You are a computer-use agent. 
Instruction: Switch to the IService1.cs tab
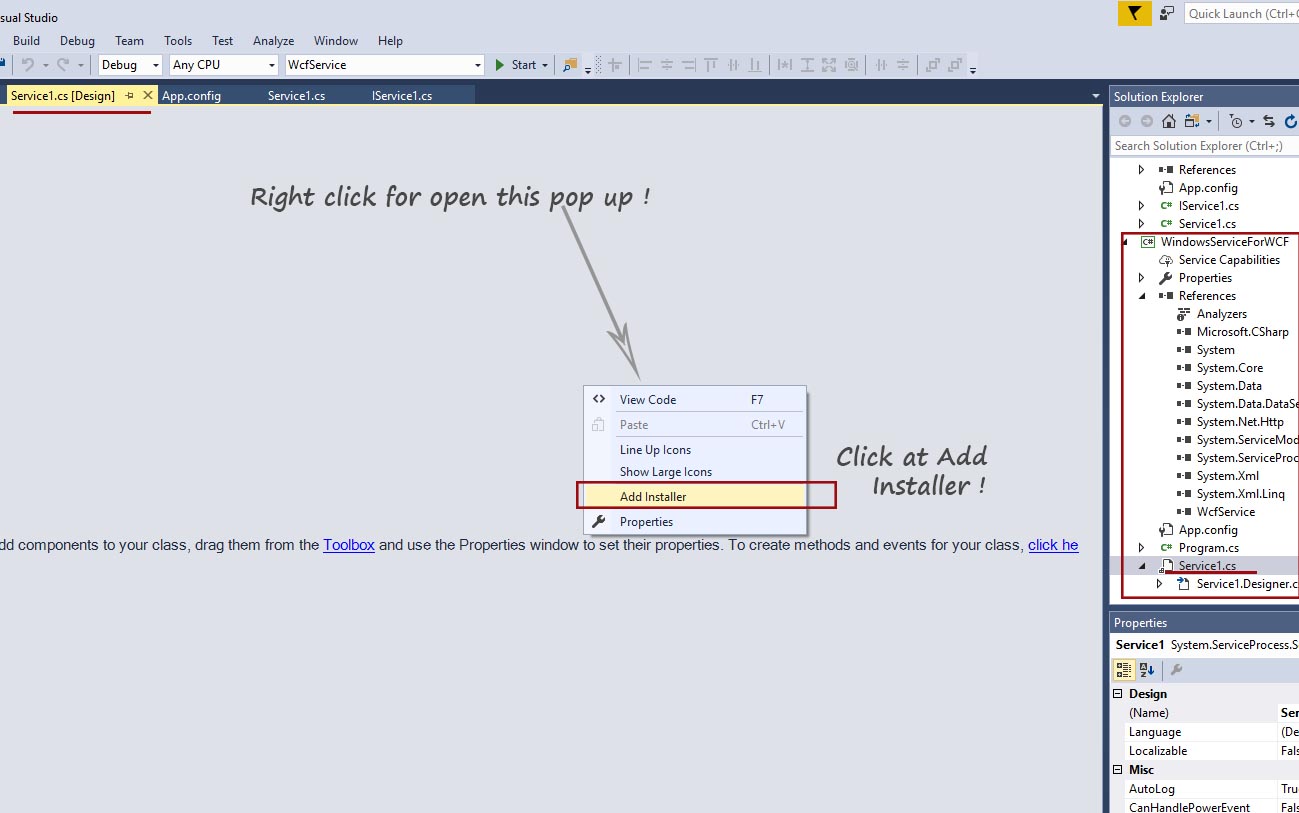402,96
